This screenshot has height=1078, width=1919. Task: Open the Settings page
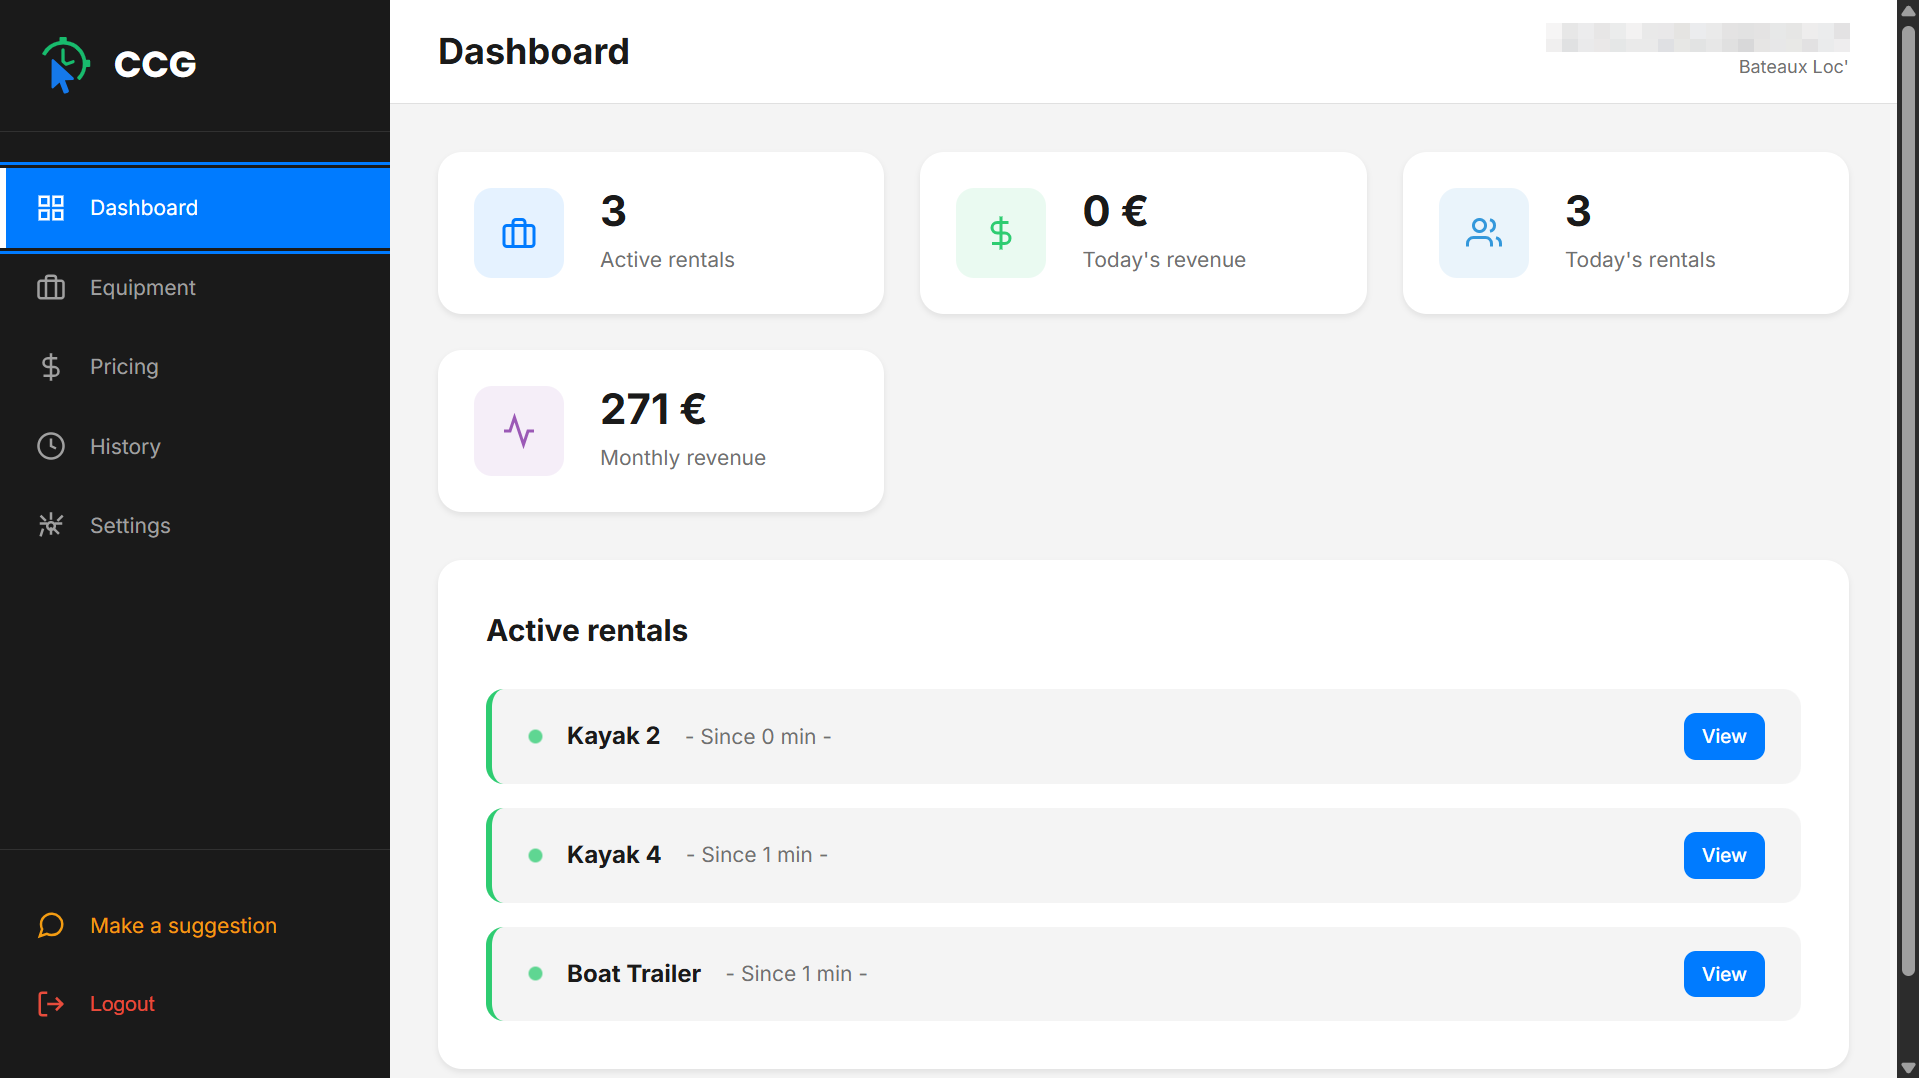195,525
